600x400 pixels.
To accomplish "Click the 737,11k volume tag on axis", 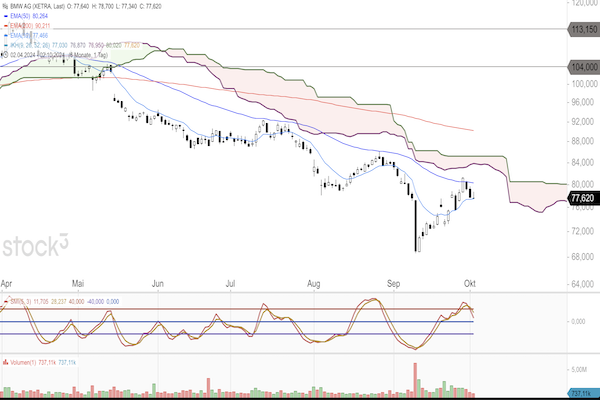I will 583,393.
